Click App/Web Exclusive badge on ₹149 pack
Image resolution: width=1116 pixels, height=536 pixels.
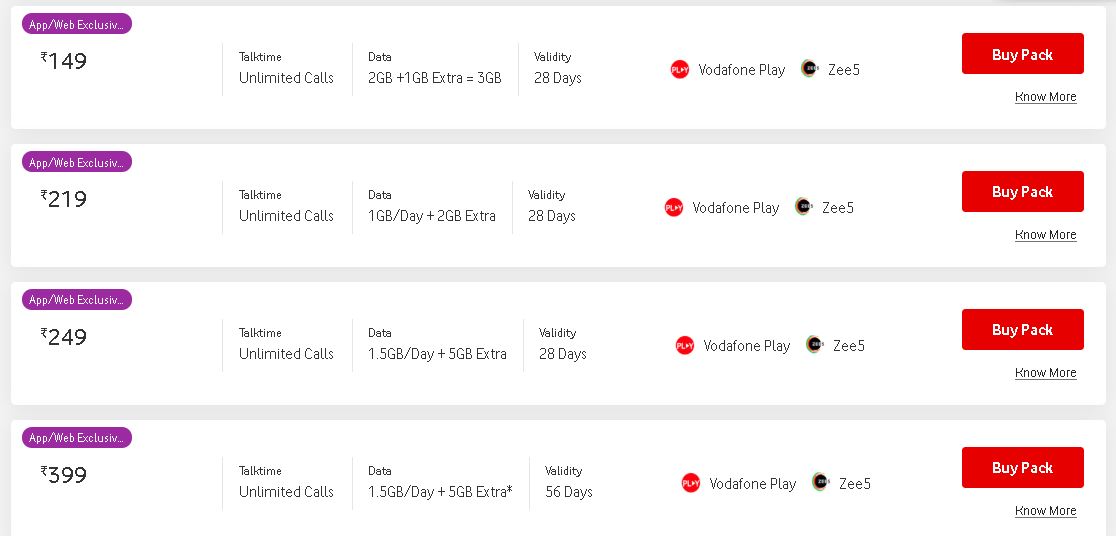77,24
